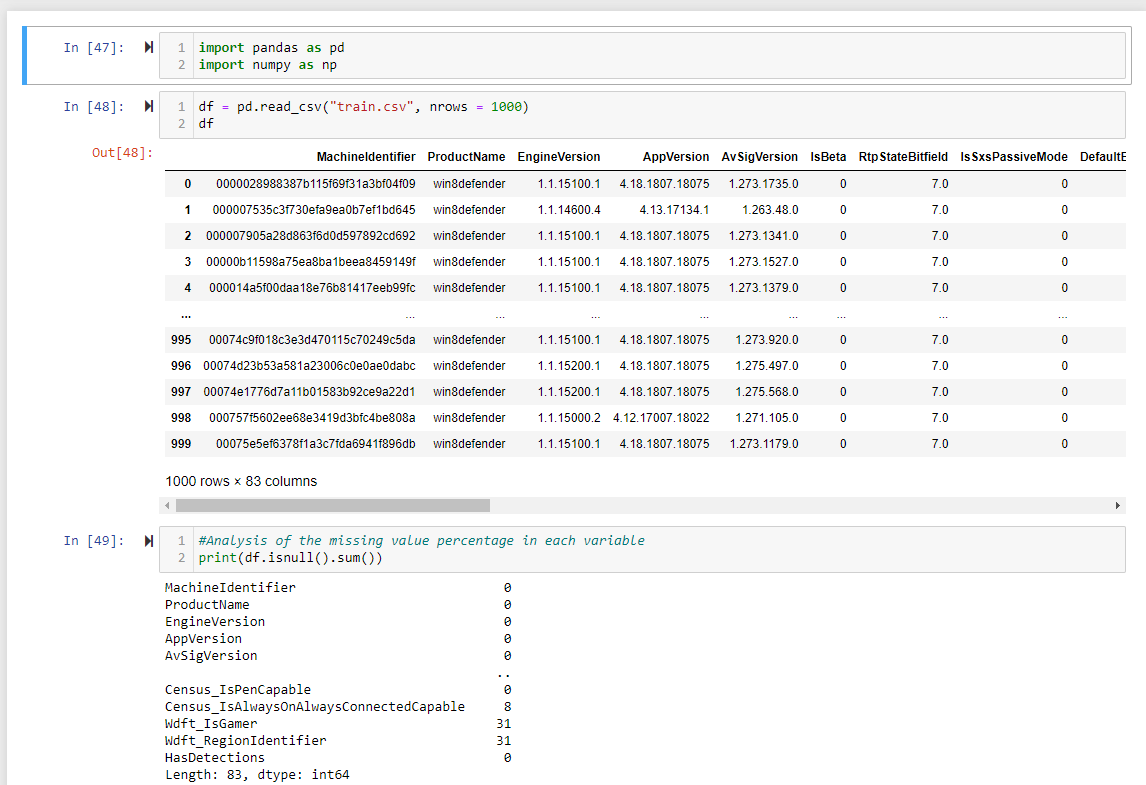Viewport: 1146px width, 785px height.
Task: Select the AvSigVersion column header
Action: click(x=760, y=157)
